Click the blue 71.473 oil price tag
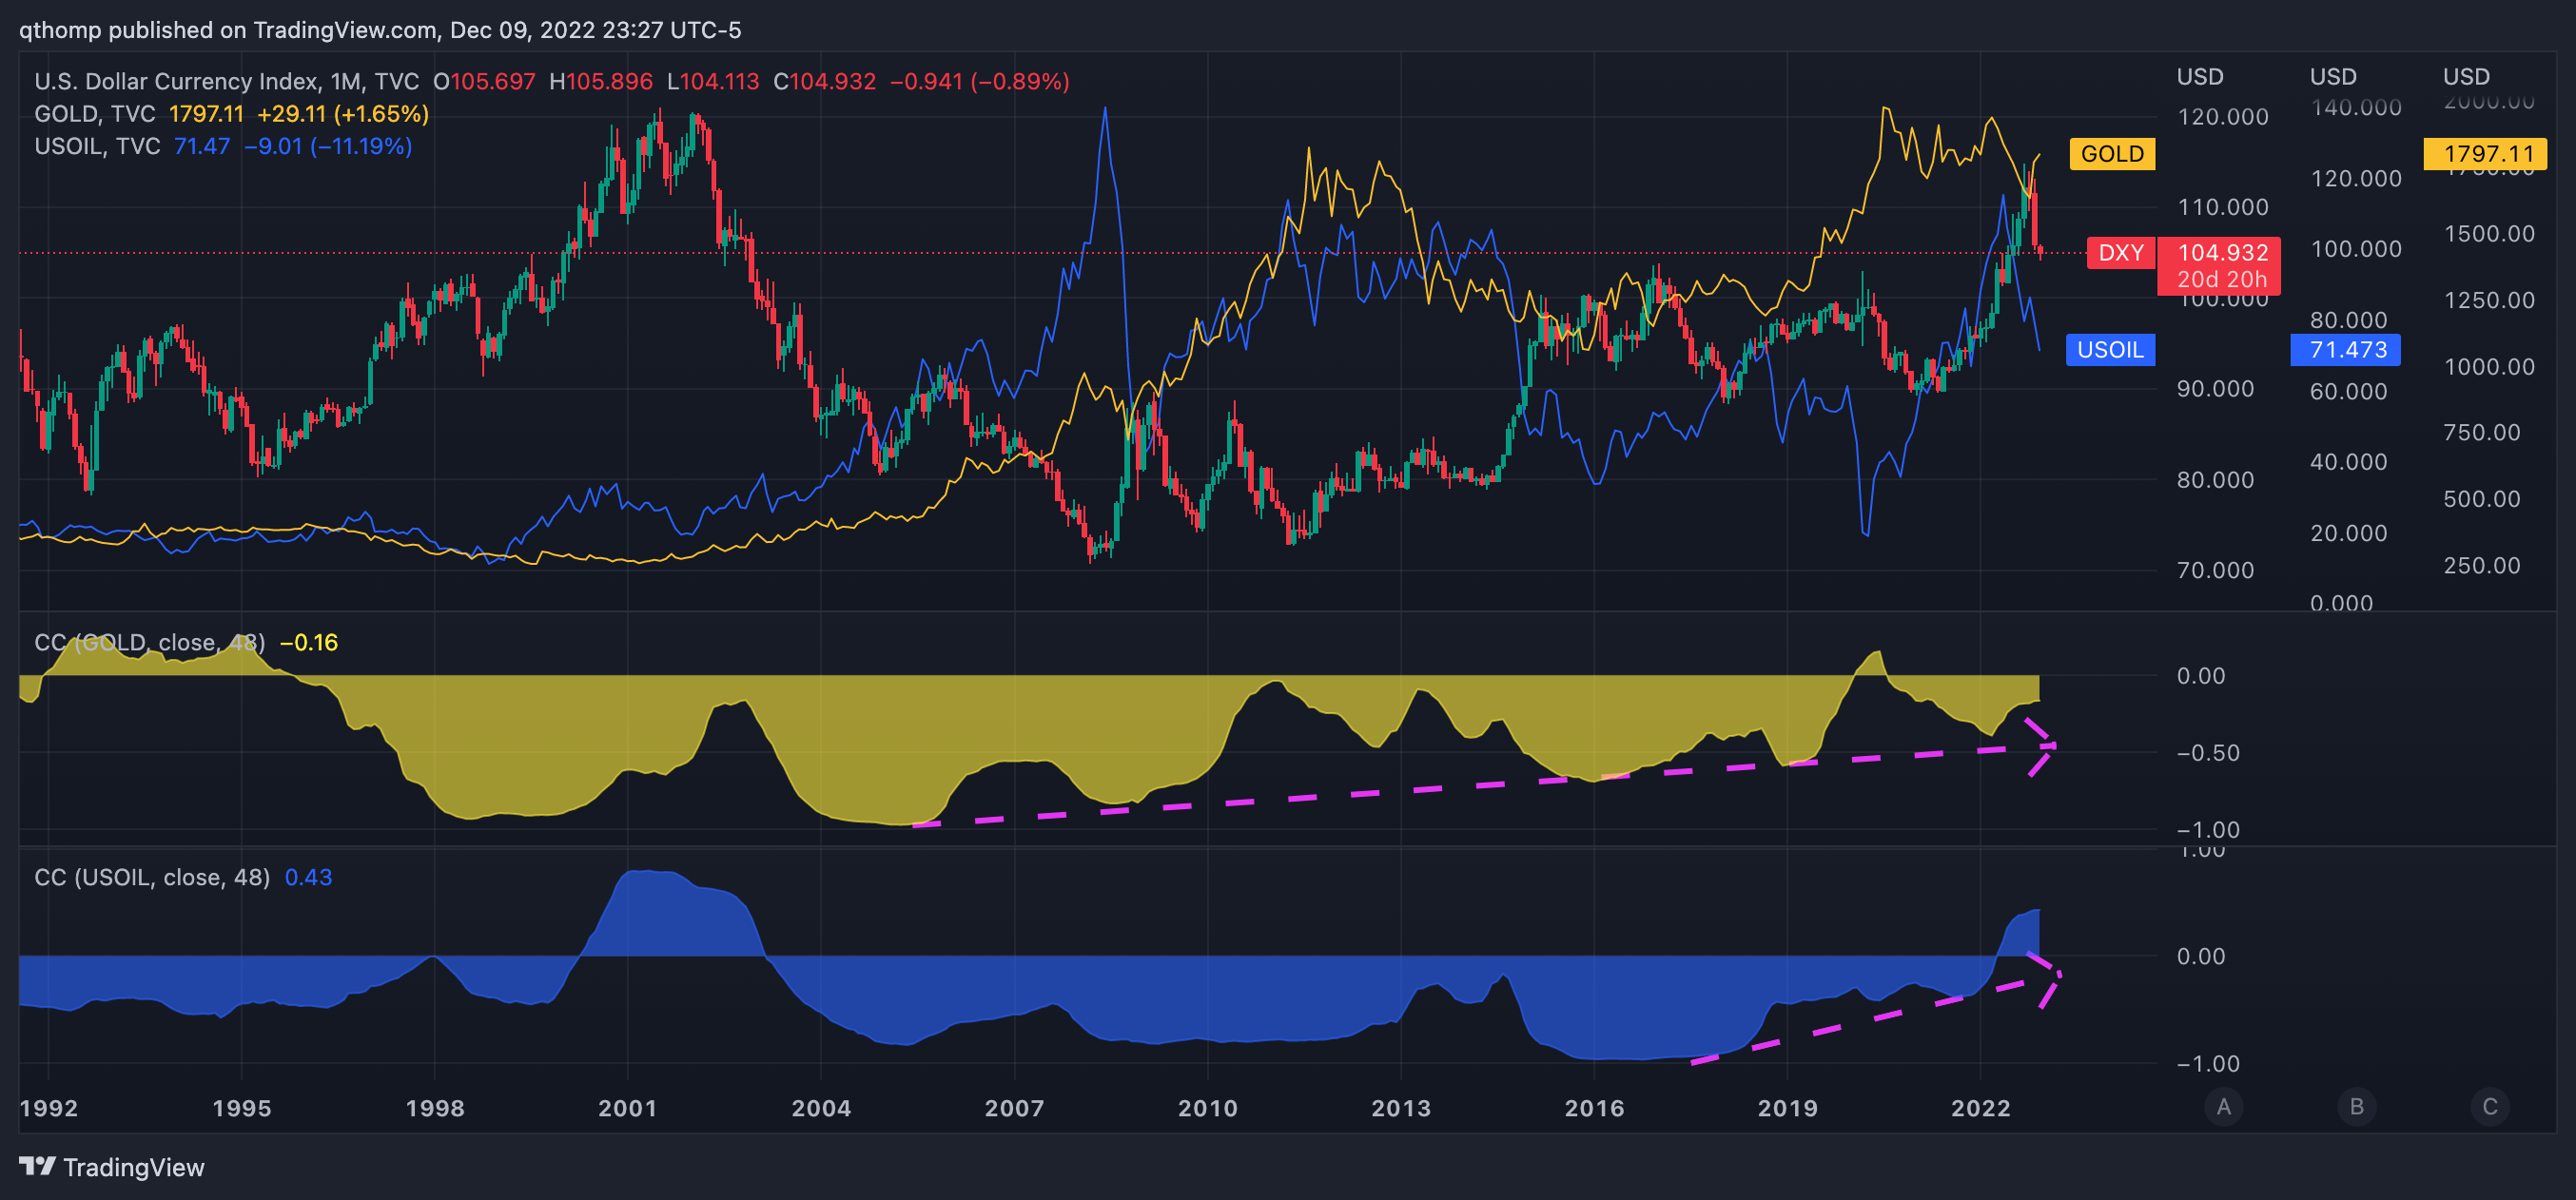Screen dimensions: 2576x1200 [2345, 350]
